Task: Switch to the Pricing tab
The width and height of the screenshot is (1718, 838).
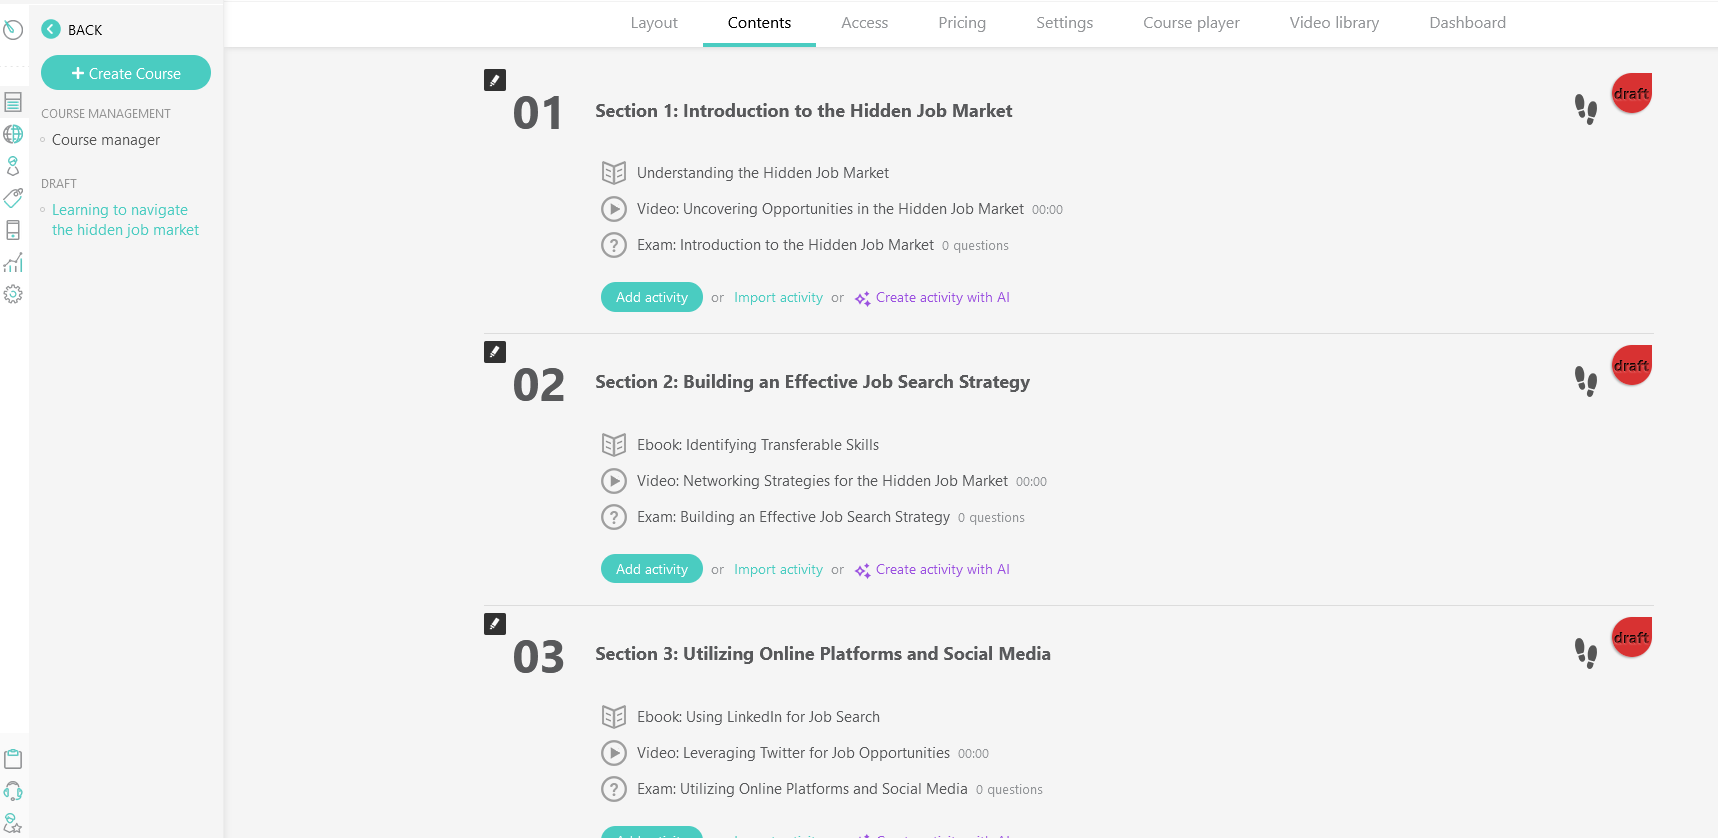Action: pyautogui.click(x=962, y=23)
